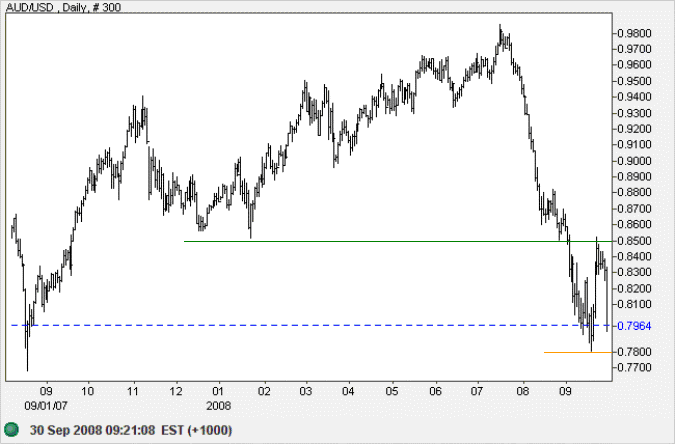Click the 0.9600 price axis label
Image resolution: width=675 pixels, height=444 pixels.
coord(634,65)
